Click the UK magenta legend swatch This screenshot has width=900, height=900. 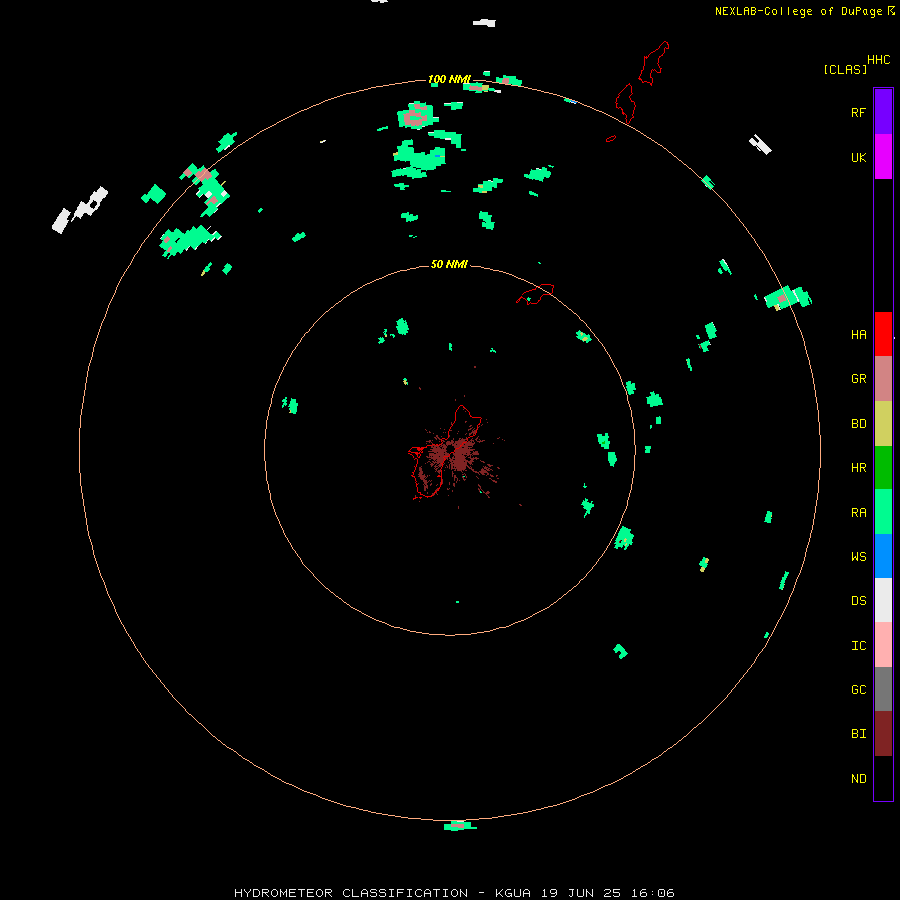[x=883, y=157]
